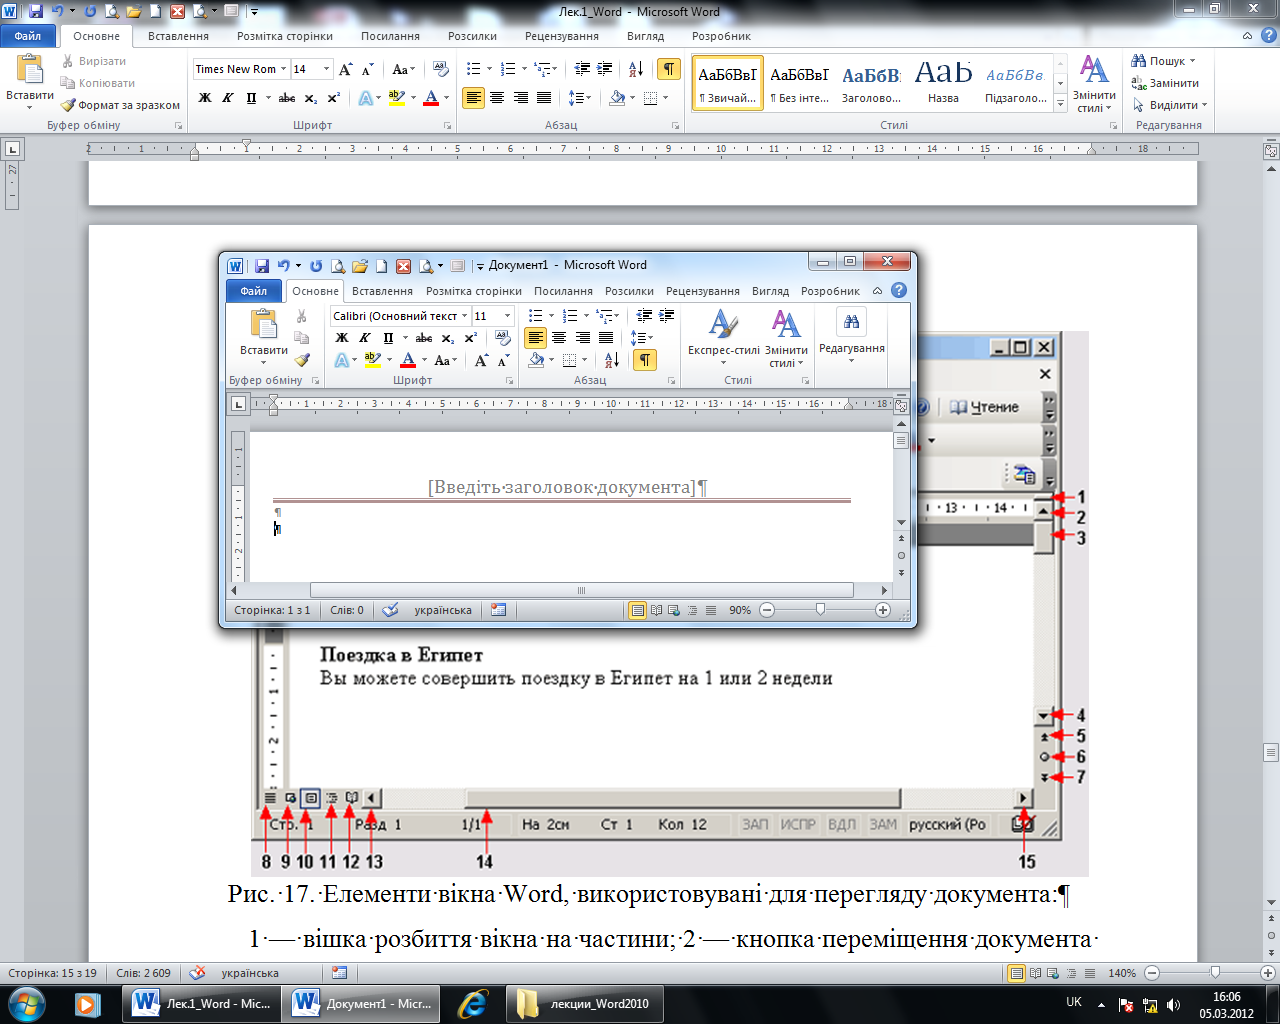Click Cut scissors icon in Документ1 ribbon
1280x1024 pixels.
point(302,316)
